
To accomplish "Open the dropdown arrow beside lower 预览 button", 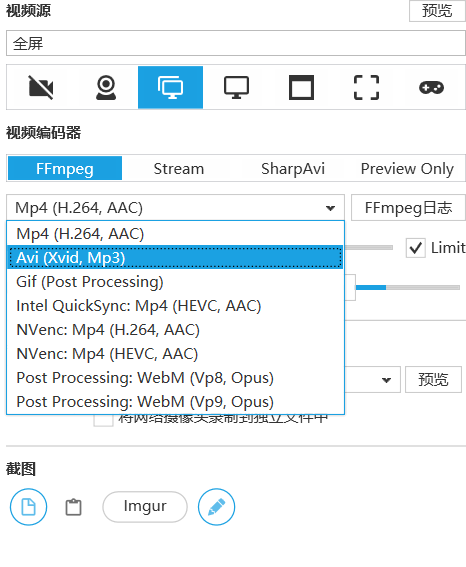I will [x=386, y=380].
